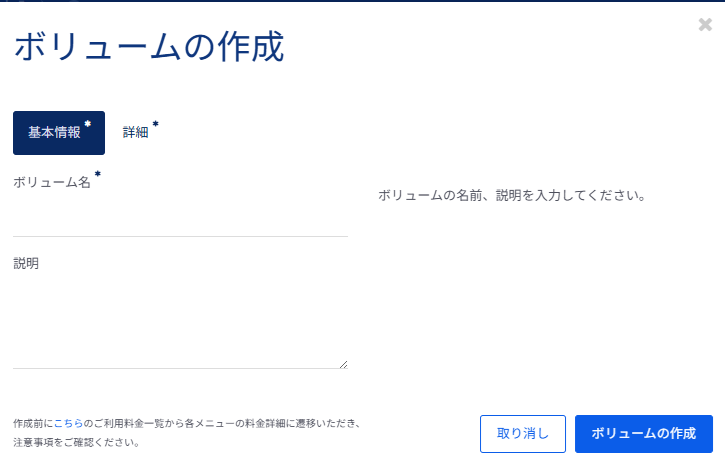Click the help text about entering name and description
Screen dimensions: 725x464
[511, 196]
